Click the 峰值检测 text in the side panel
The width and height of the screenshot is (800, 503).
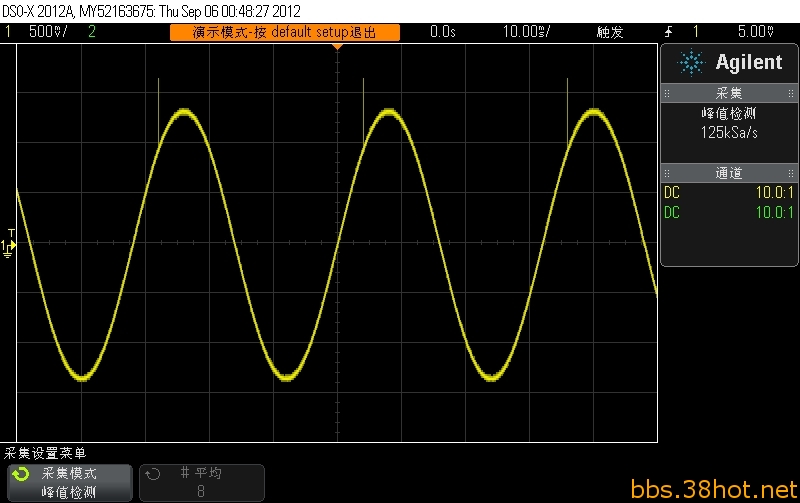(729, 113)
